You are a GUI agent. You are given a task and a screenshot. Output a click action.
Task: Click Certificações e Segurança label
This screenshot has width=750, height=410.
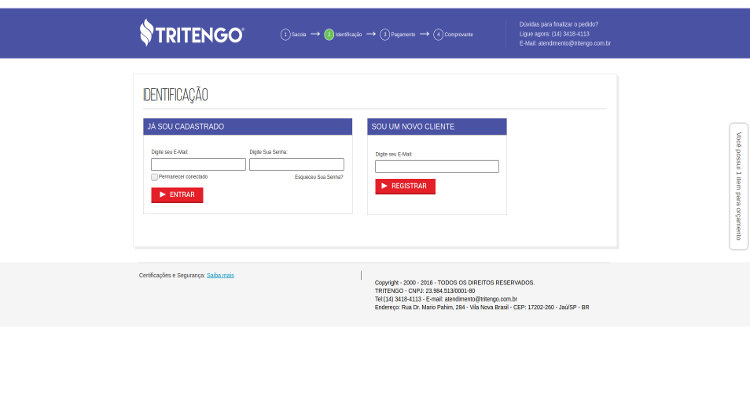pos(172,275)
